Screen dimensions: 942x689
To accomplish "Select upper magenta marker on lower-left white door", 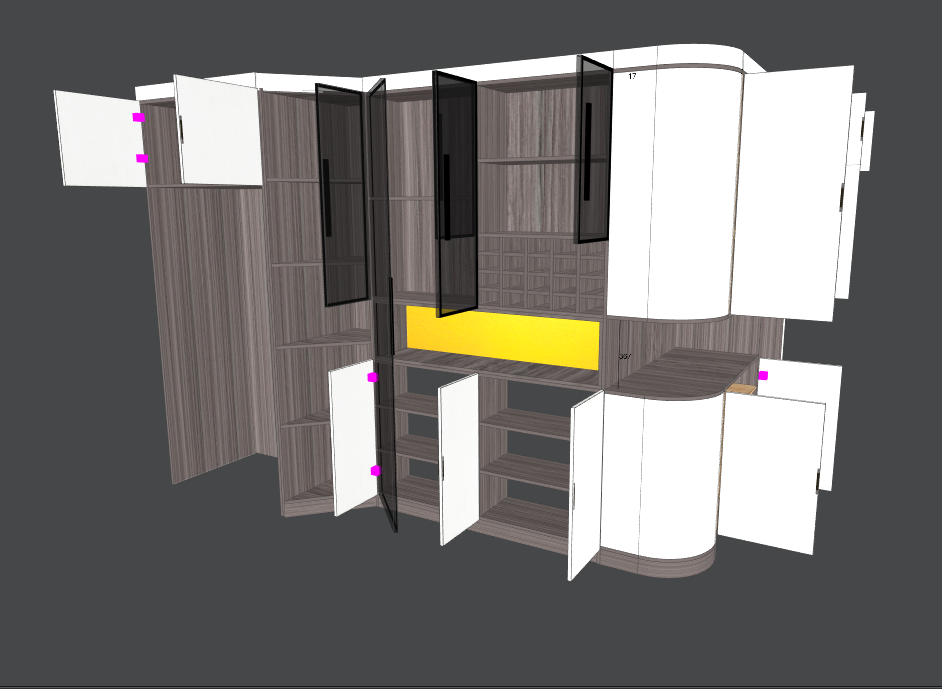I will (373, 377).
